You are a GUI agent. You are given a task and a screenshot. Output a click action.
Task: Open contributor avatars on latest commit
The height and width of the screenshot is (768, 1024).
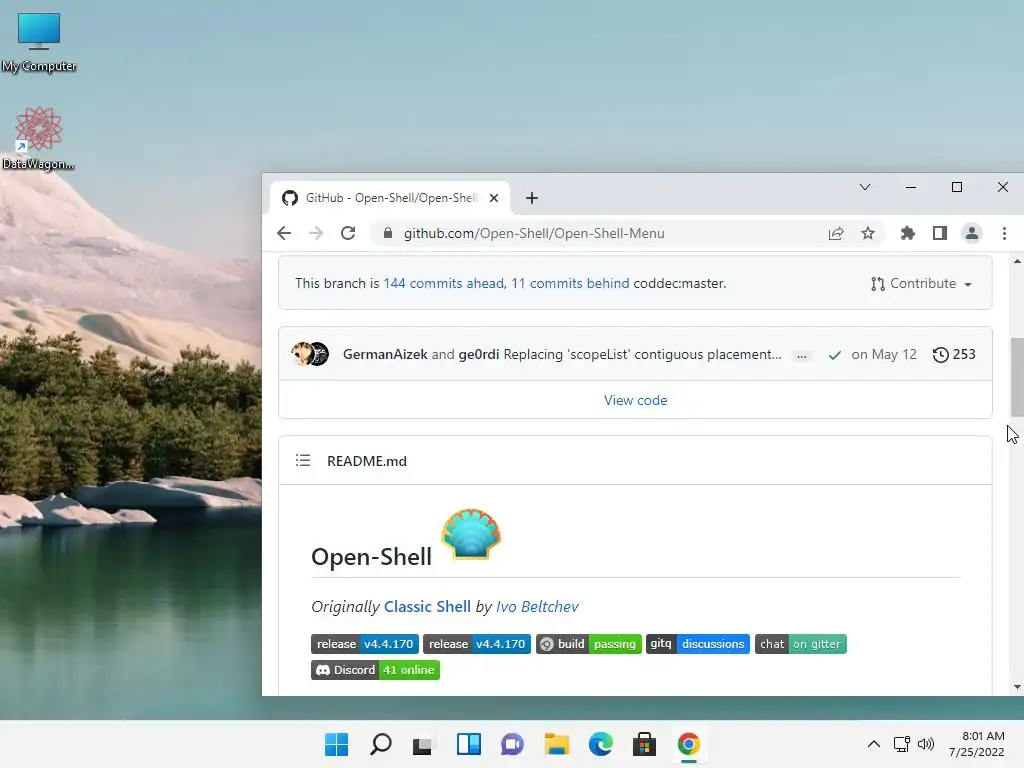[x=310, y=354]
